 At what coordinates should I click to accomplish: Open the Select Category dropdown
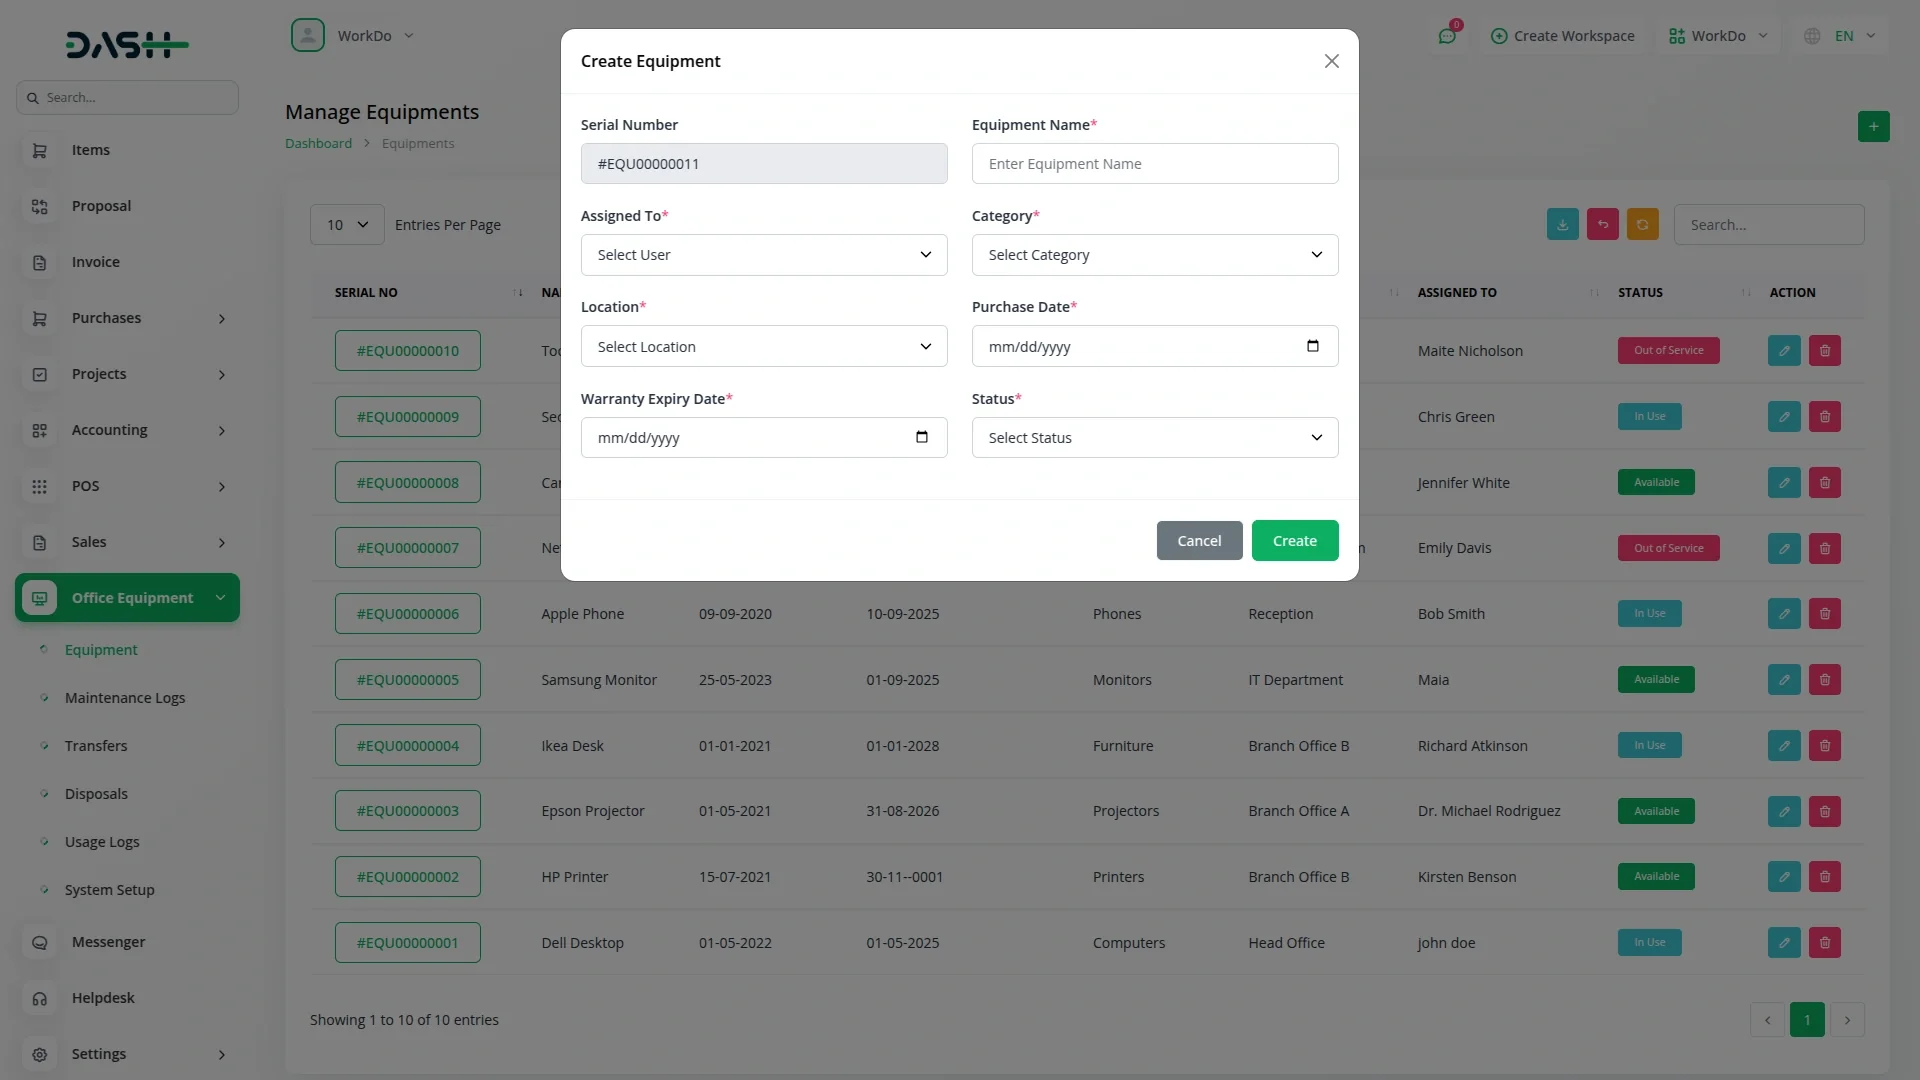pos(1154,255)
